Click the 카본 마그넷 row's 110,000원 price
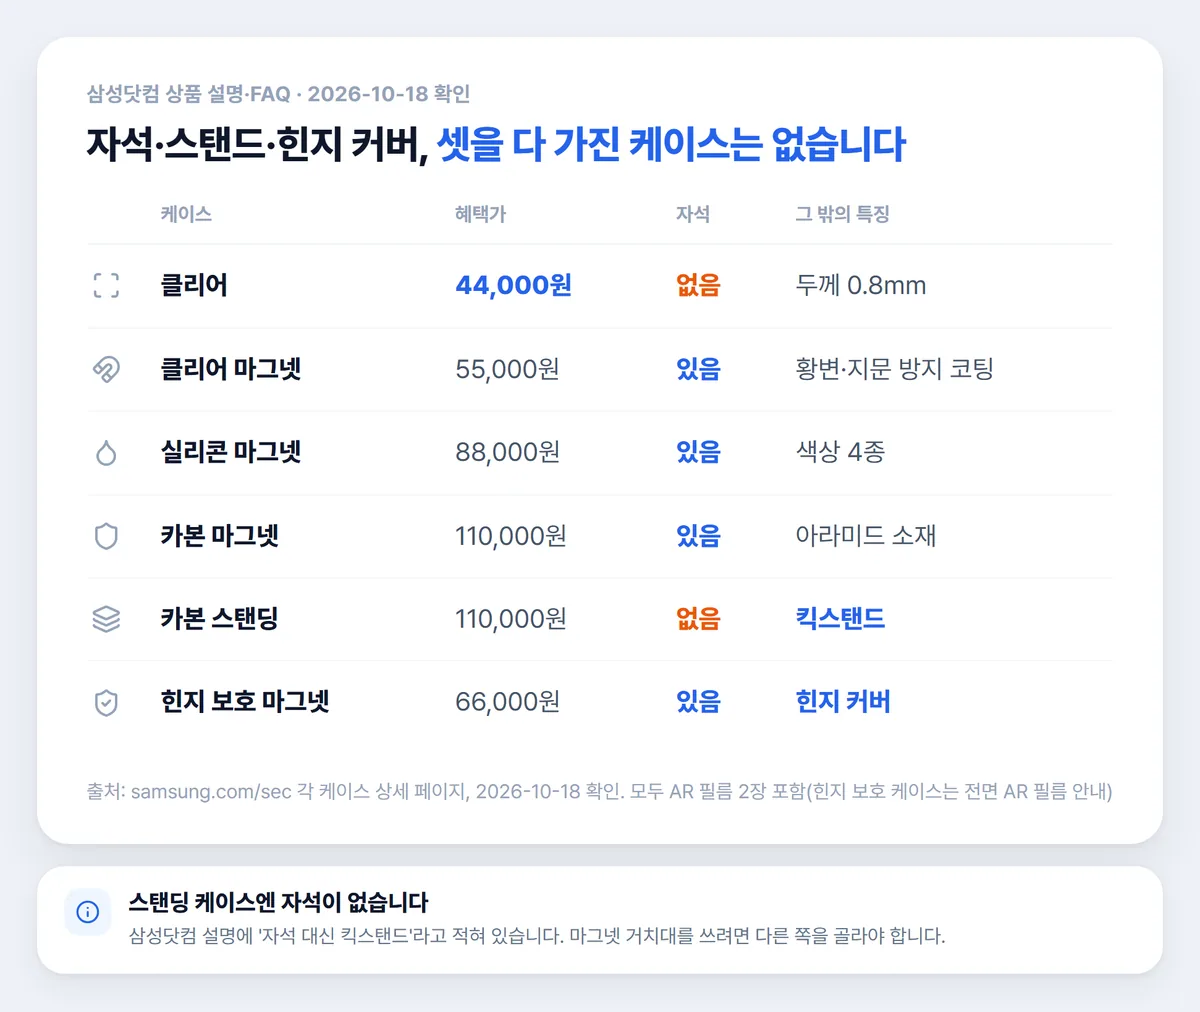The height and width of the screenshot is (1012, 1200). click(x=511, y=536)
